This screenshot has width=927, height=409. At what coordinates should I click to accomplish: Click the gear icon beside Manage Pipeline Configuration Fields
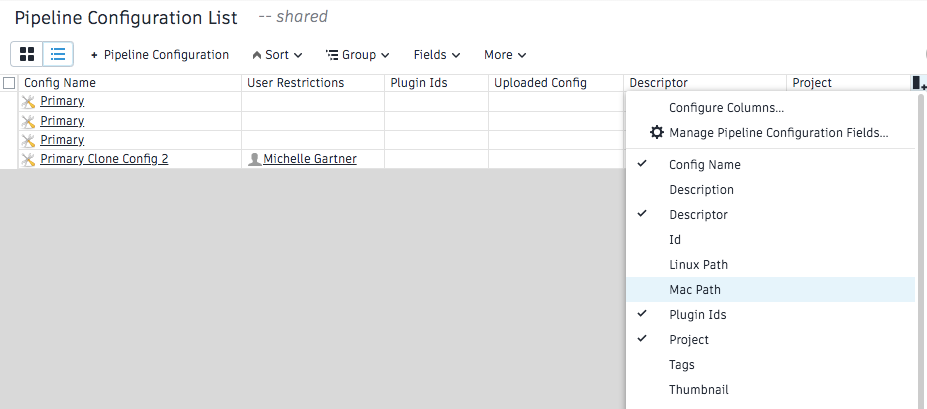[657, 132]
